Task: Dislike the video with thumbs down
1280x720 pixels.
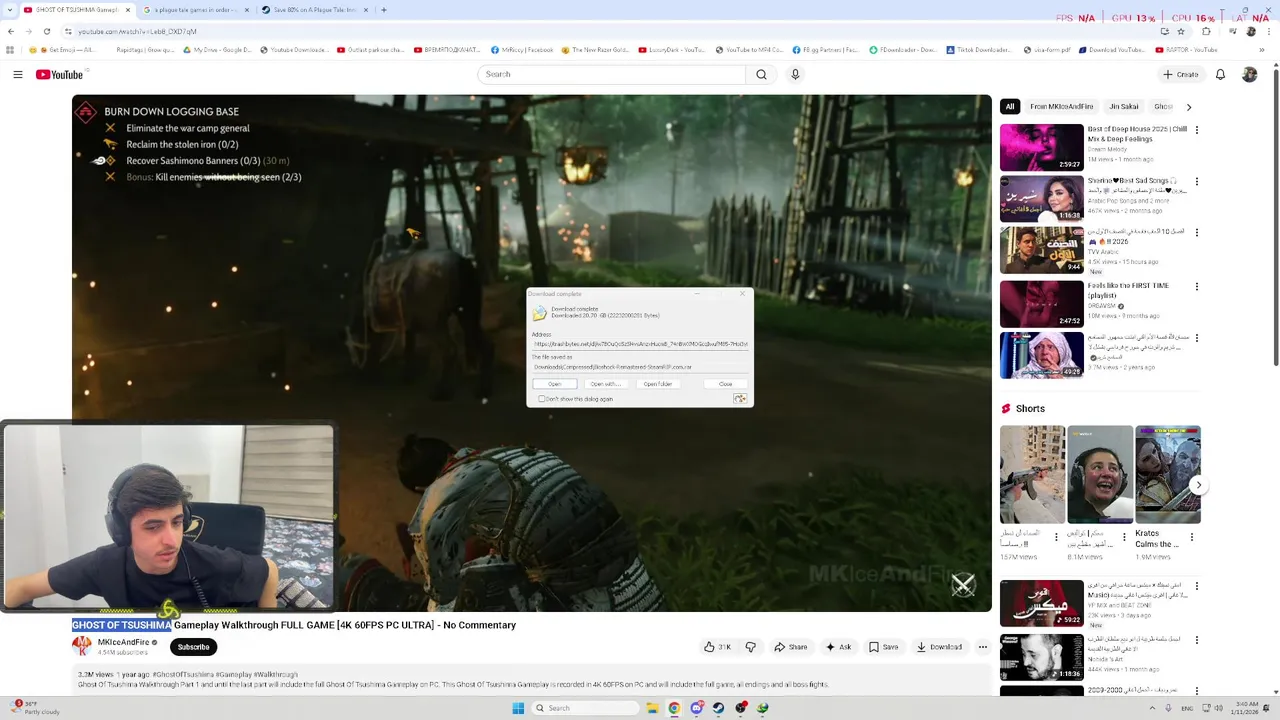Action: tap(750, 647)
